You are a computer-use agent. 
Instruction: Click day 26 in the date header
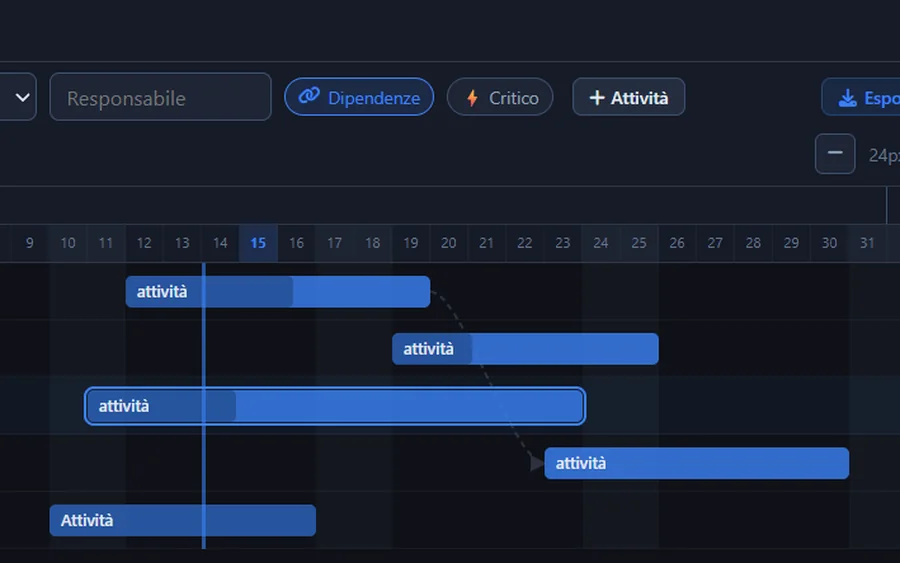click(677, 243)
